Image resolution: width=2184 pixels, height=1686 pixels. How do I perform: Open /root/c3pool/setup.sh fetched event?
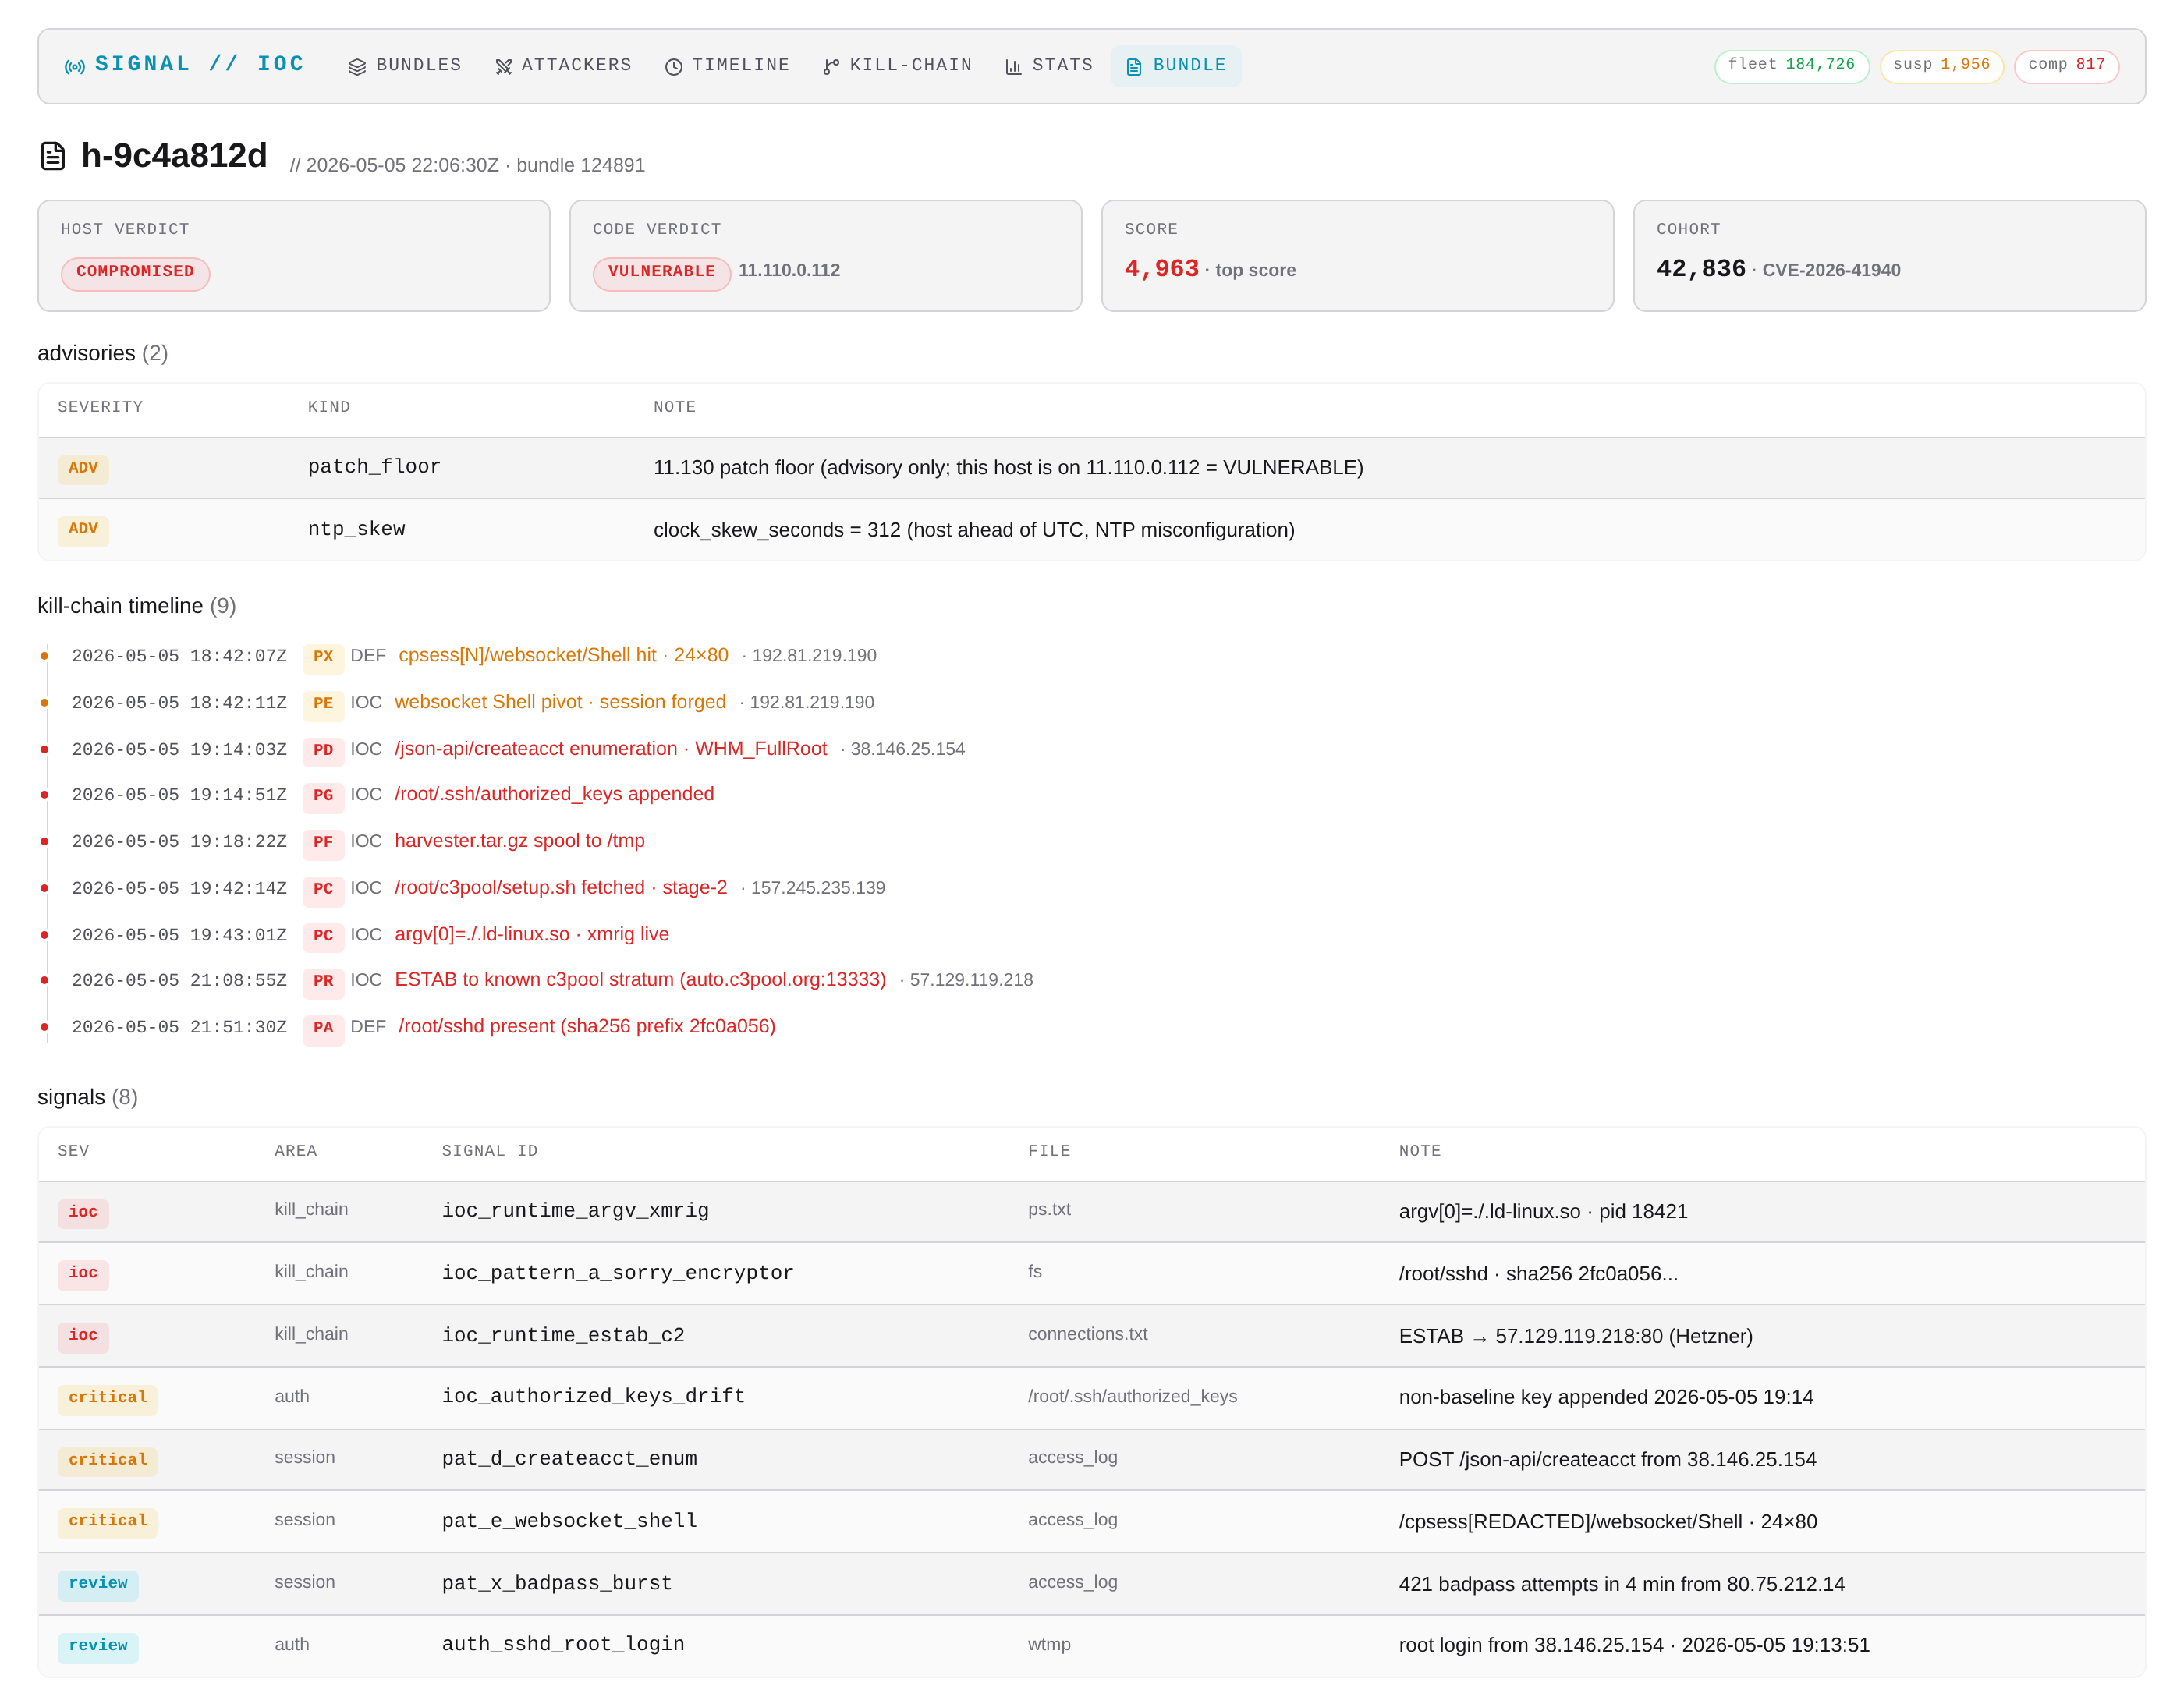[561, 888]
